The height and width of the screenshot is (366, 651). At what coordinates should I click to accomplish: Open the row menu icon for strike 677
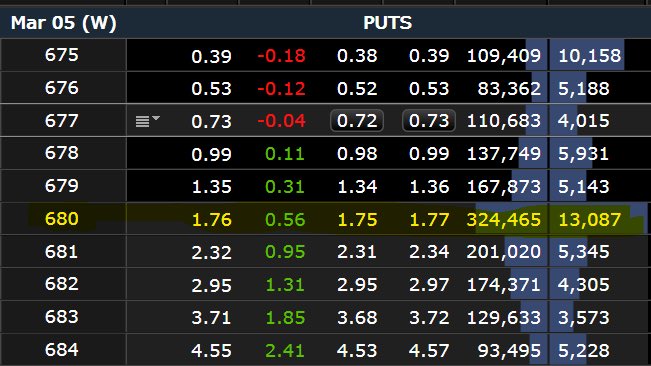coord(147,121)
